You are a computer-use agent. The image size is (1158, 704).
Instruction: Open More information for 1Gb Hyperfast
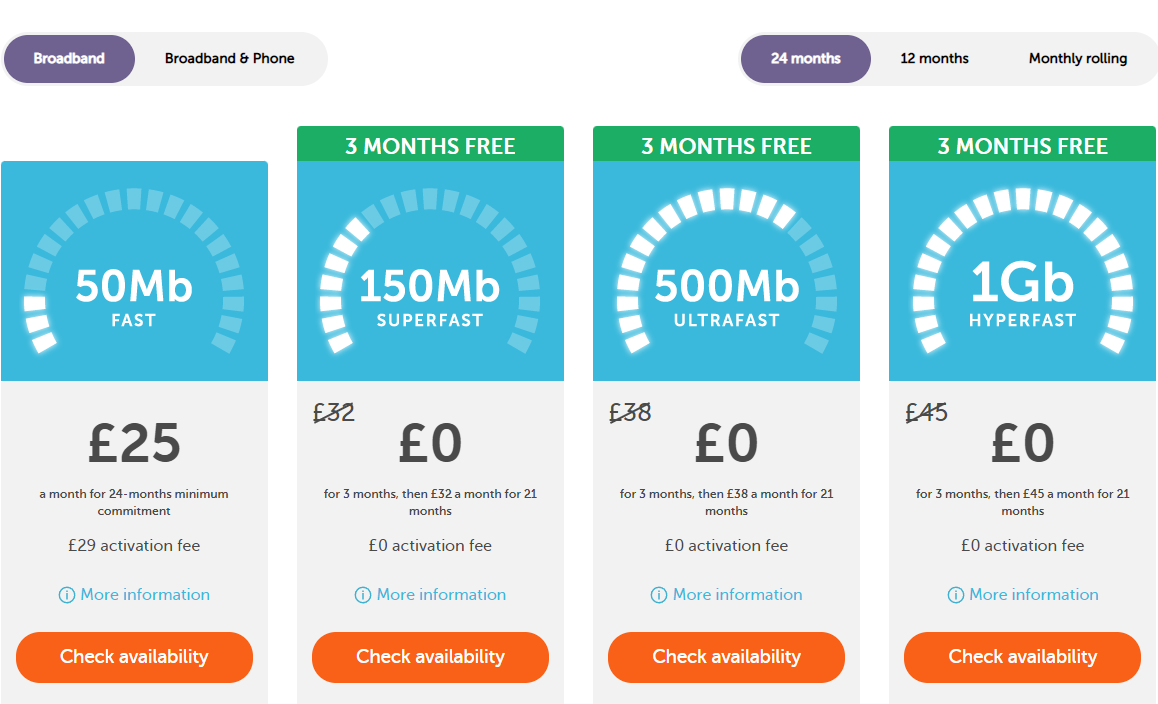coord(1033,595)
